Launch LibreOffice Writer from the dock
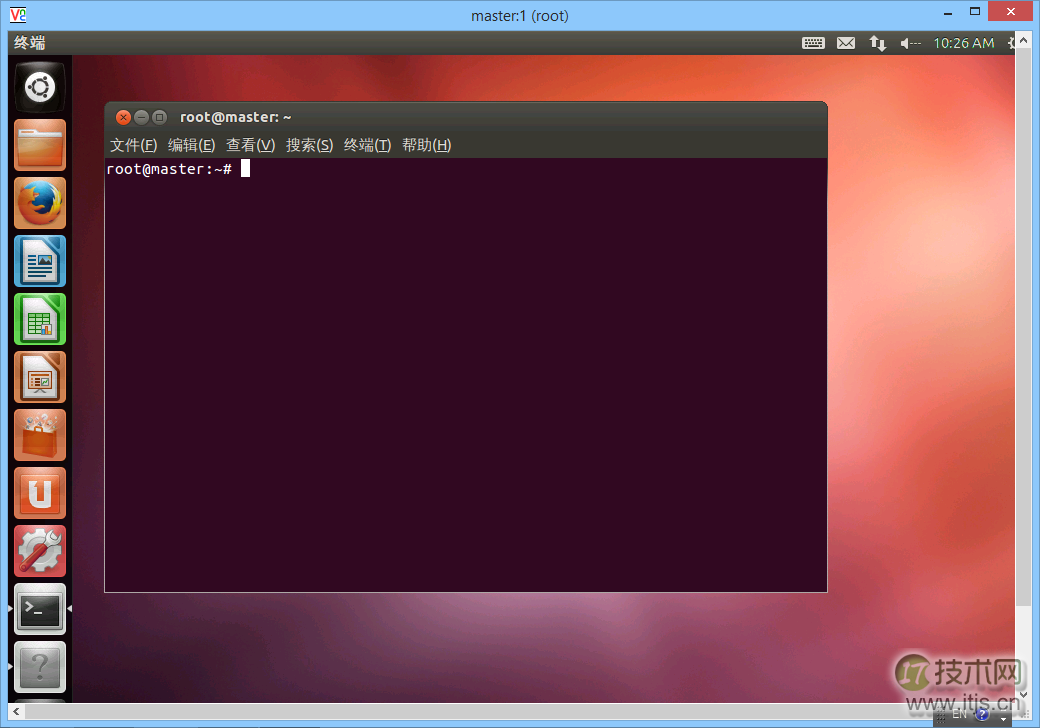 click(40, 261)
